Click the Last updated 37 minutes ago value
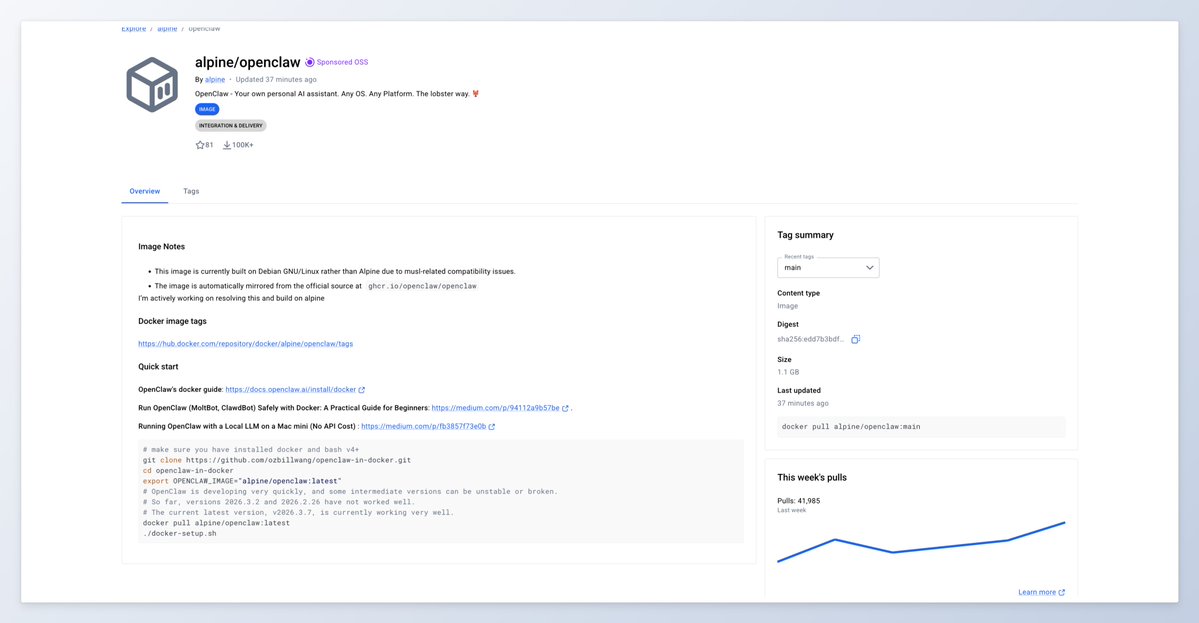1199x623 pixels. click(803, 404)
